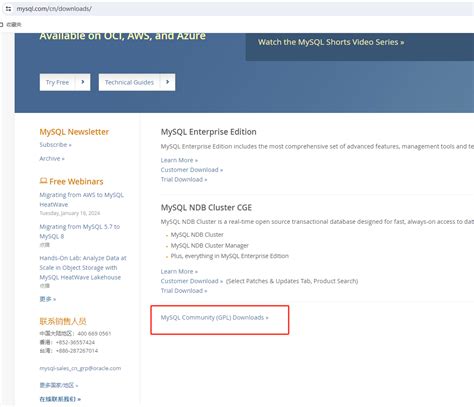This screenshot has height=407, width=474.
Task: Click the 在线联系我们 link
Action: (x=60, y=399)
